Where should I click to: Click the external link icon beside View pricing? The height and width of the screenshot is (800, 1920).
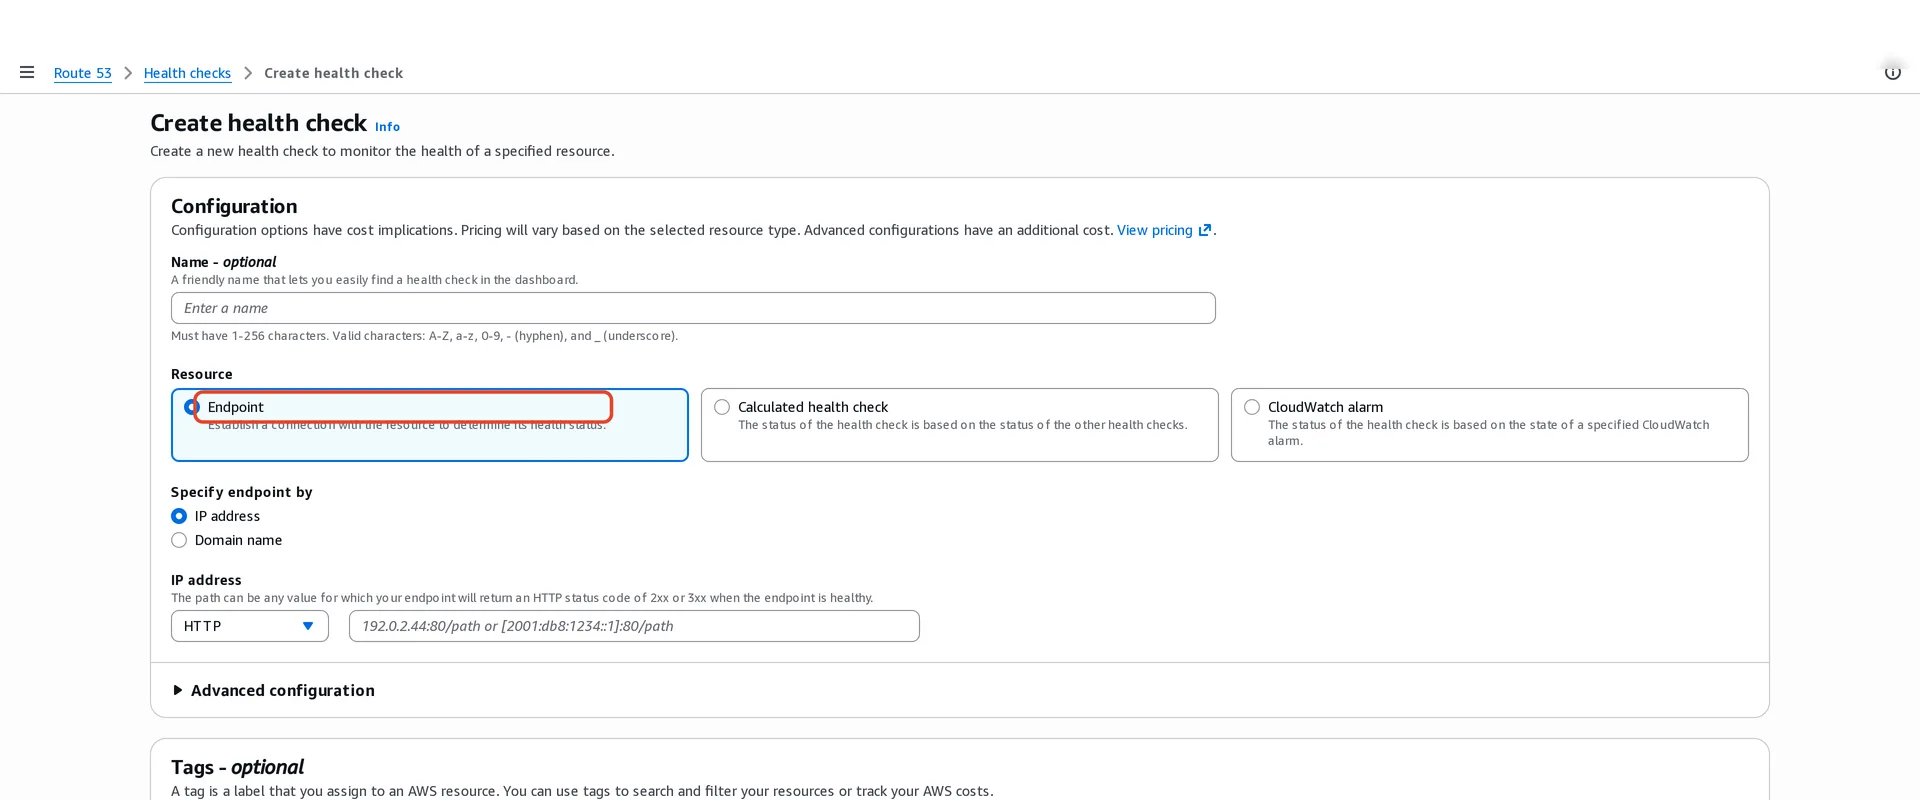click(x=1205, y=230)
